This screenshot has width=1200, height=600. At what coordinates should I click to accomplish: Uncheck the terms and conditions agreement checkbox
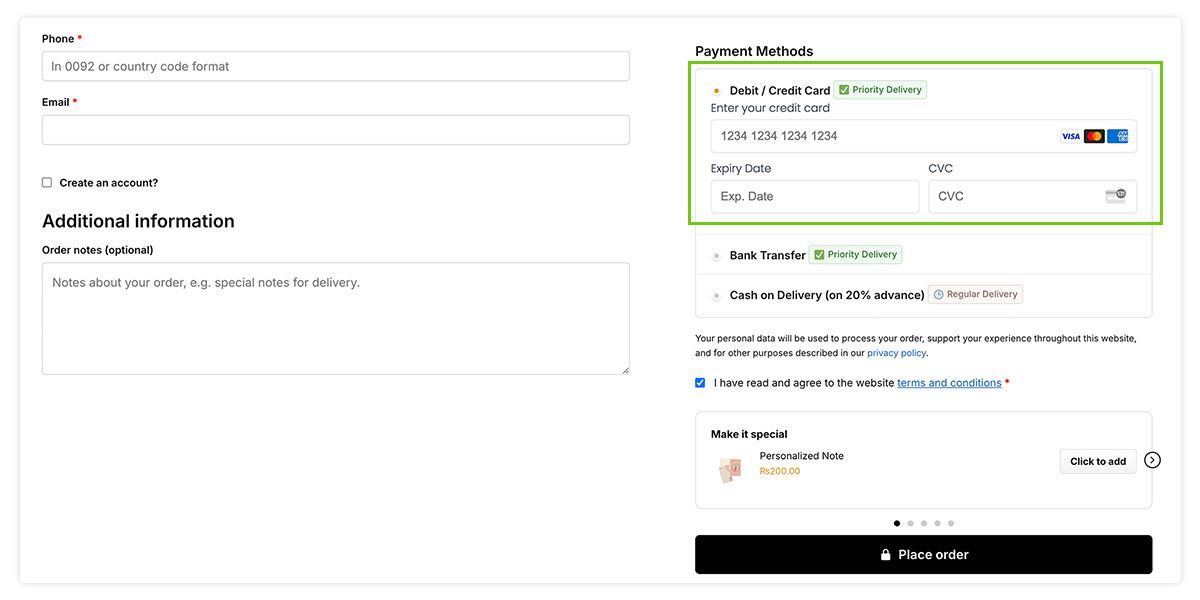(700, 383)
